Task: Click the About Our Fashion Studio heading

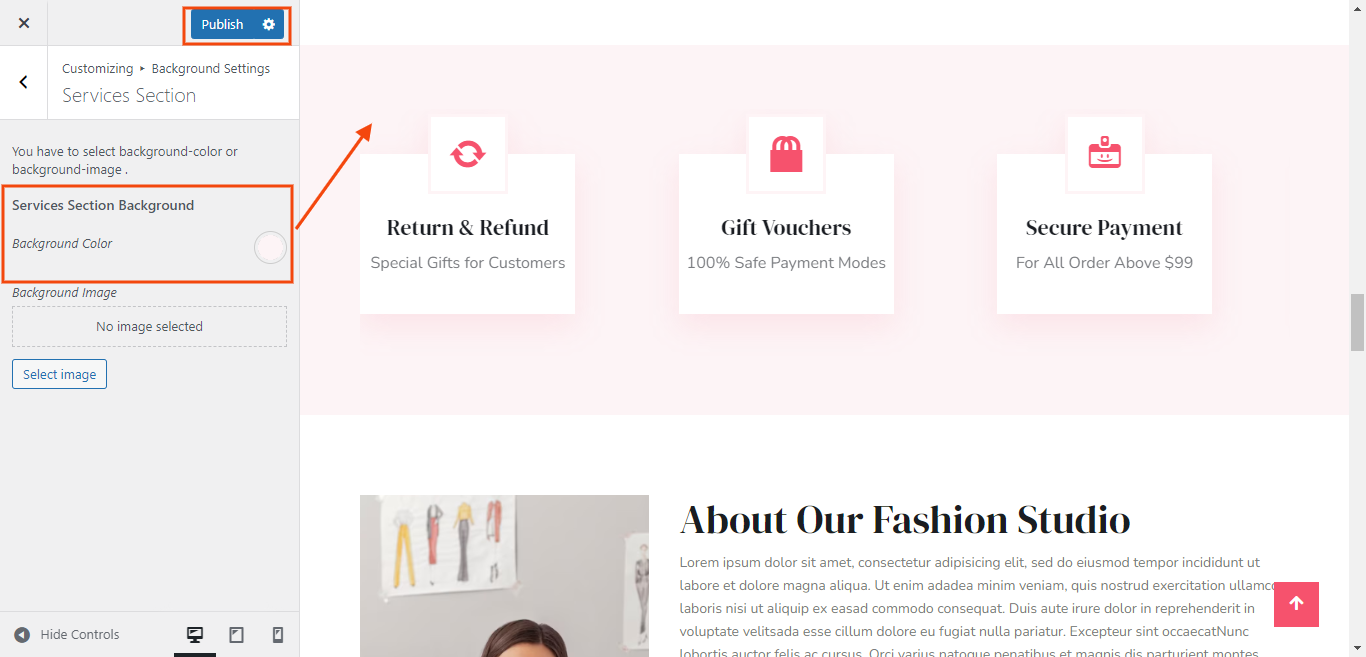Action: (x=905, y=520)
